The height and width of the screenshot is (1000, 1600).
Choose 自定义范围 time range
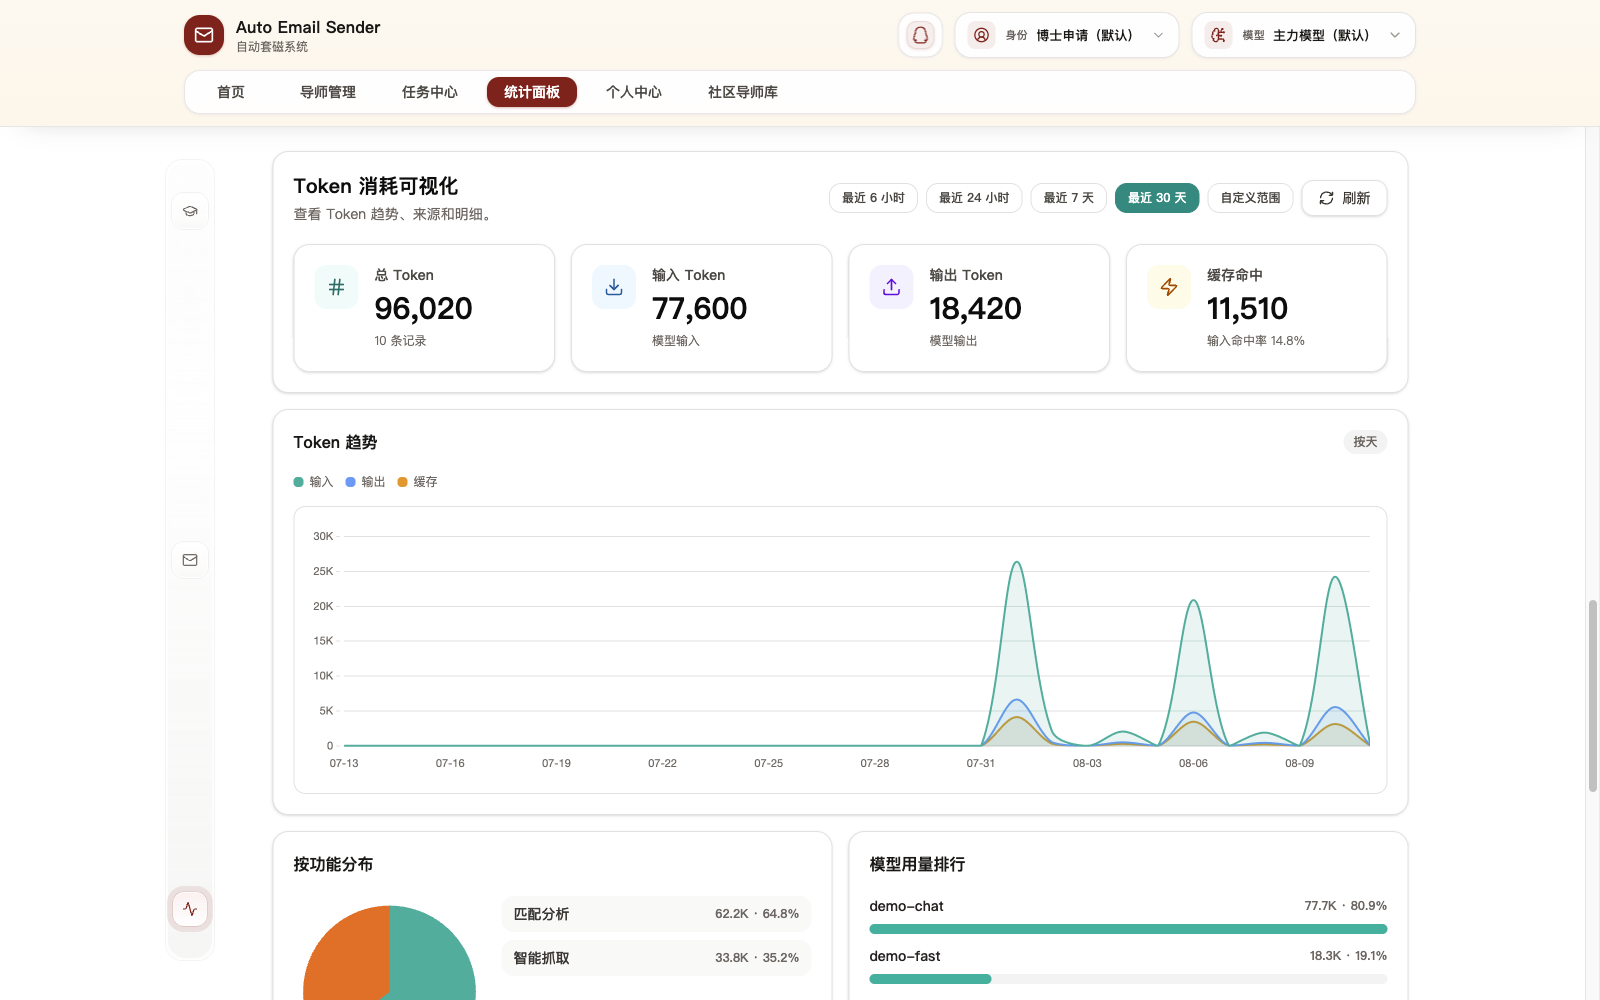coord(1250,198)
